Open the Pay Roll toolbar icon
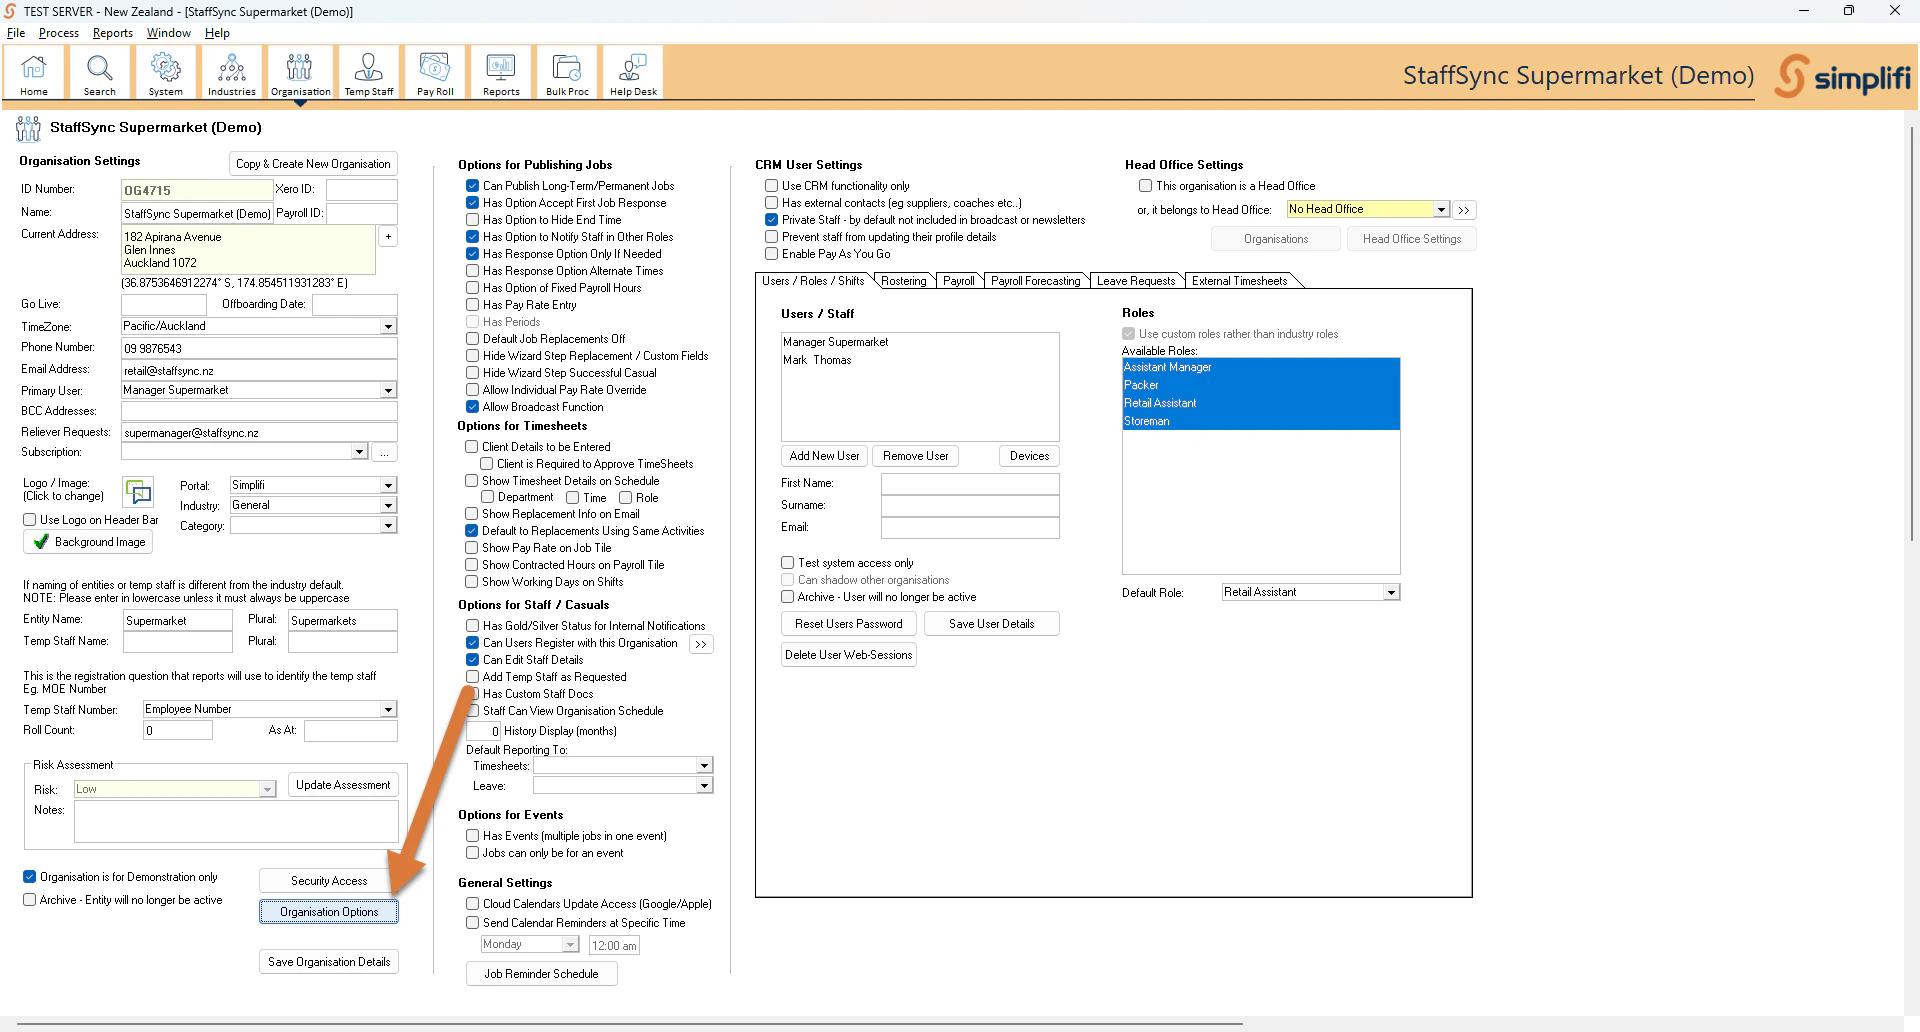Image resolution: width=1920 pixels, height=1032 pixels. 435,73
